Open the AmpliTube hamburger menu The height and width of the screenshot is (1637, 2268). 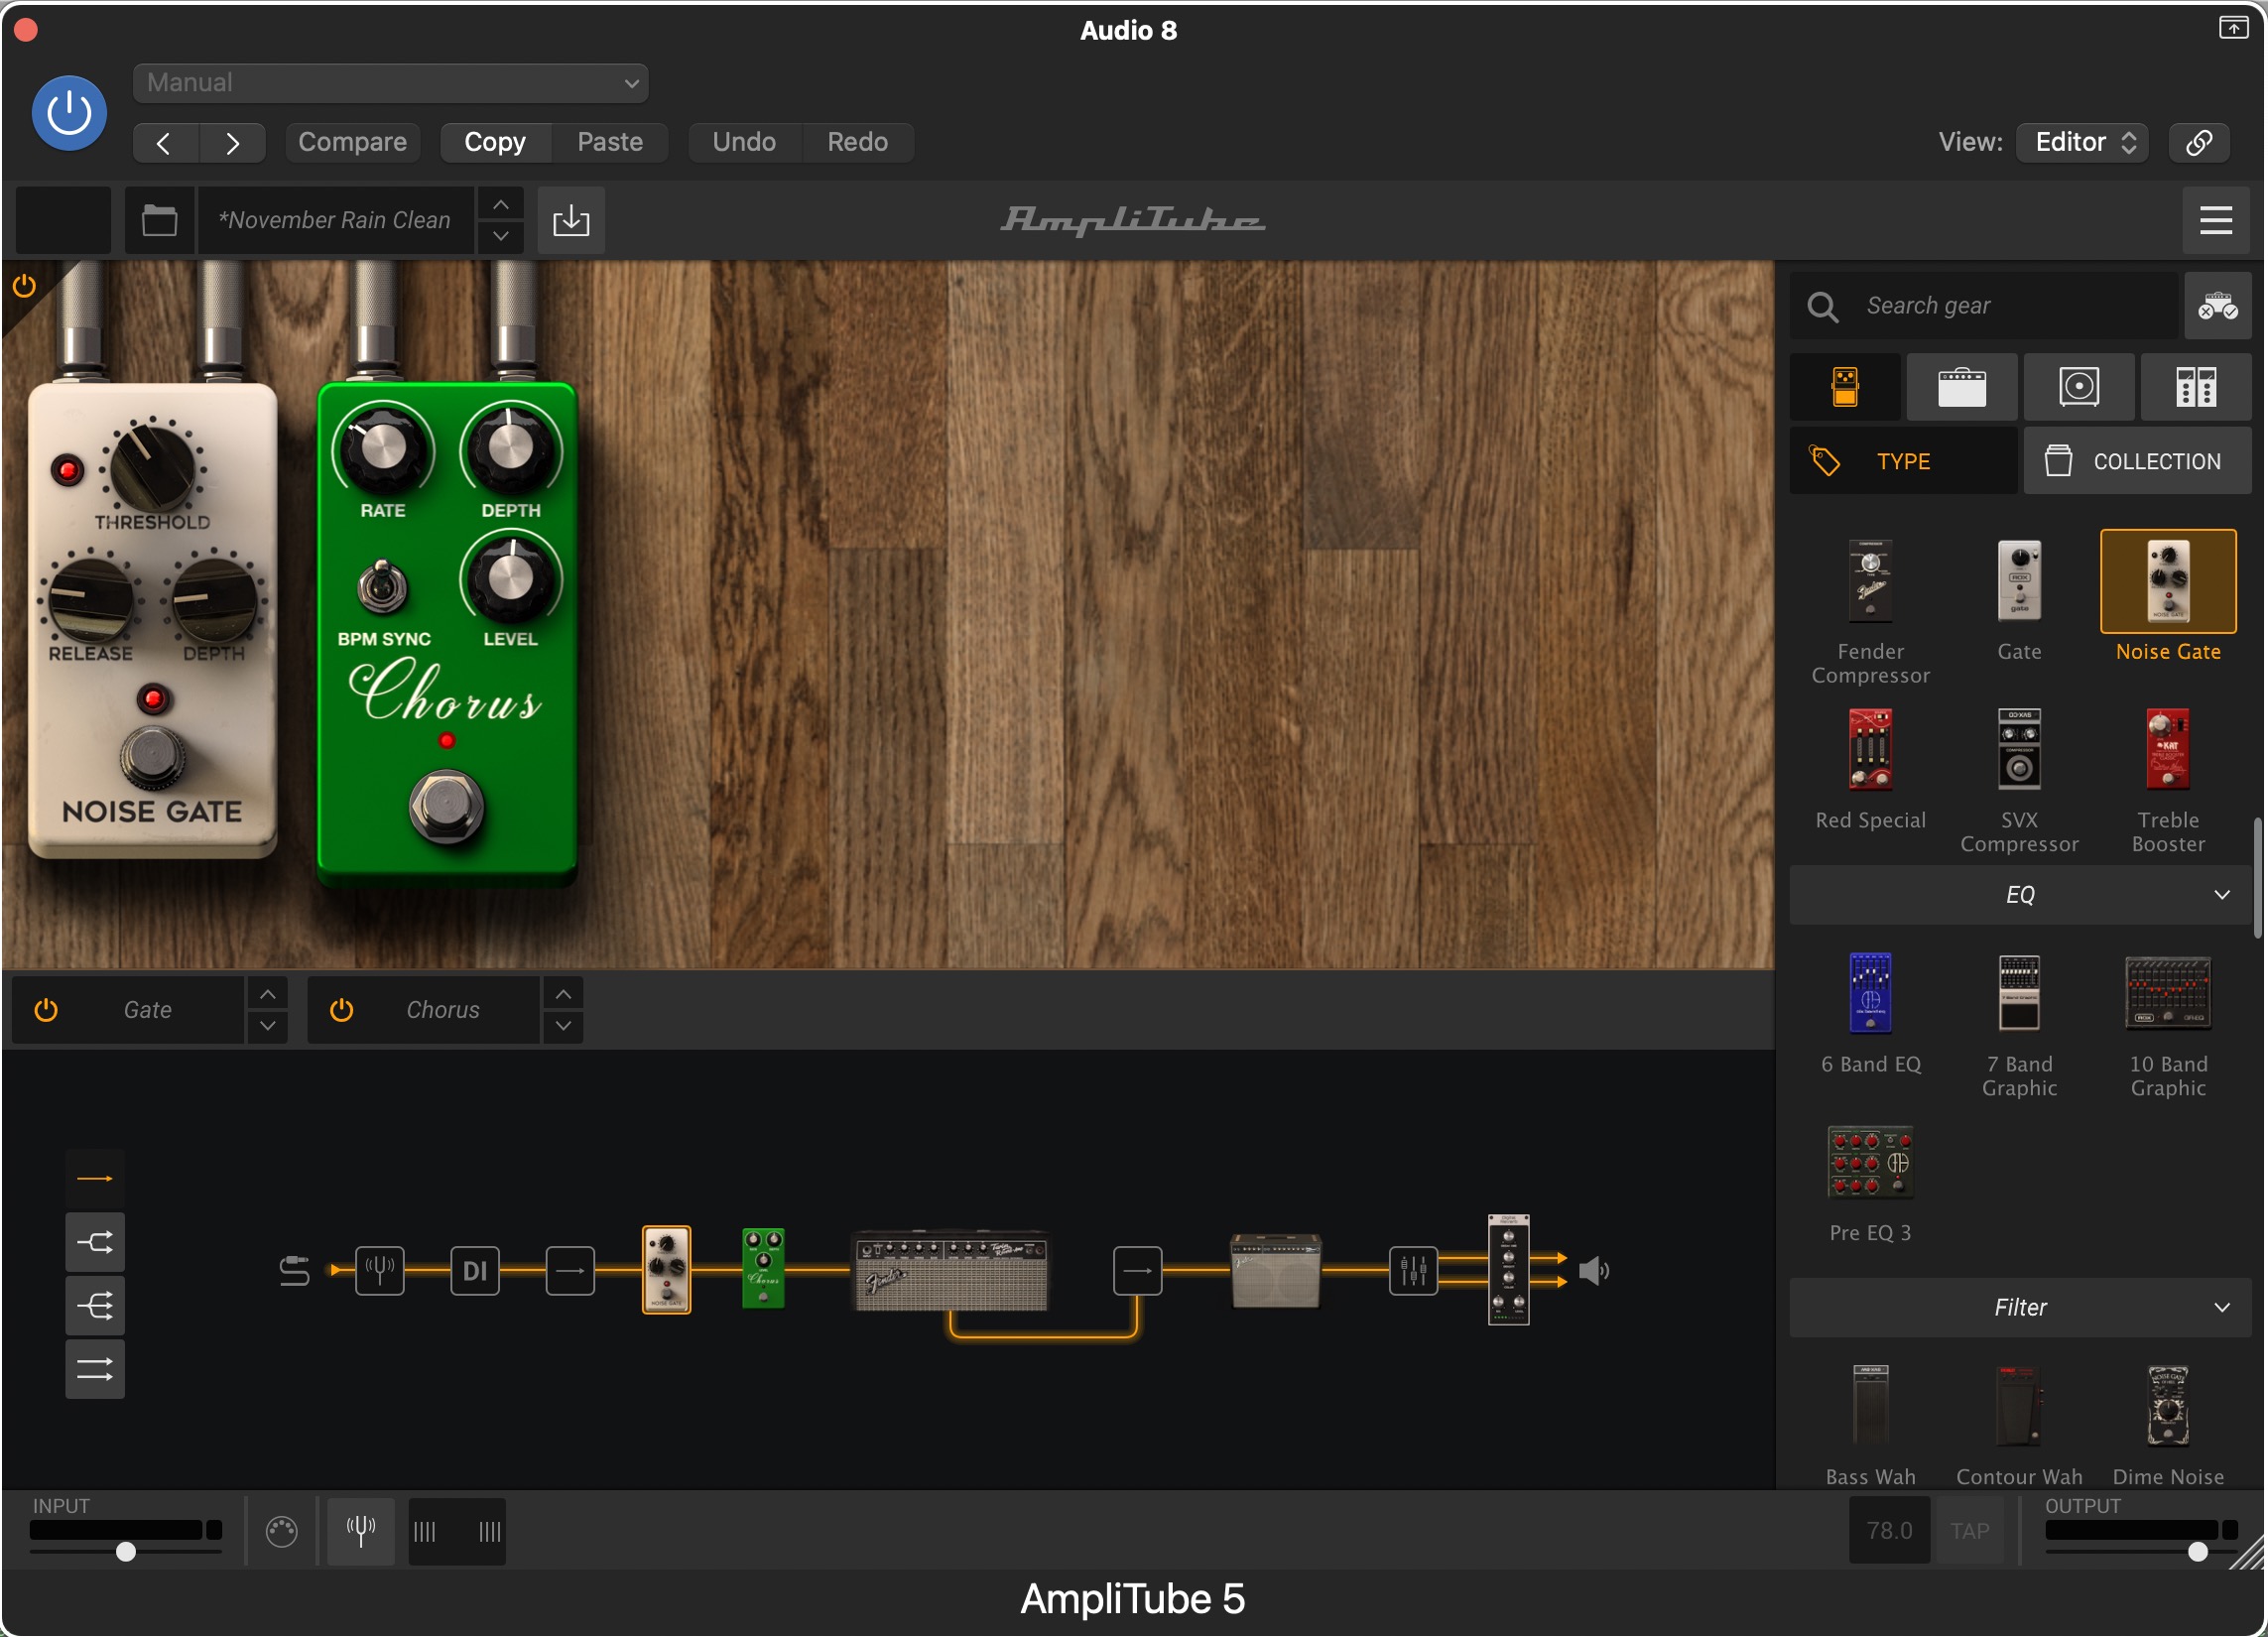coord(2215,220)
